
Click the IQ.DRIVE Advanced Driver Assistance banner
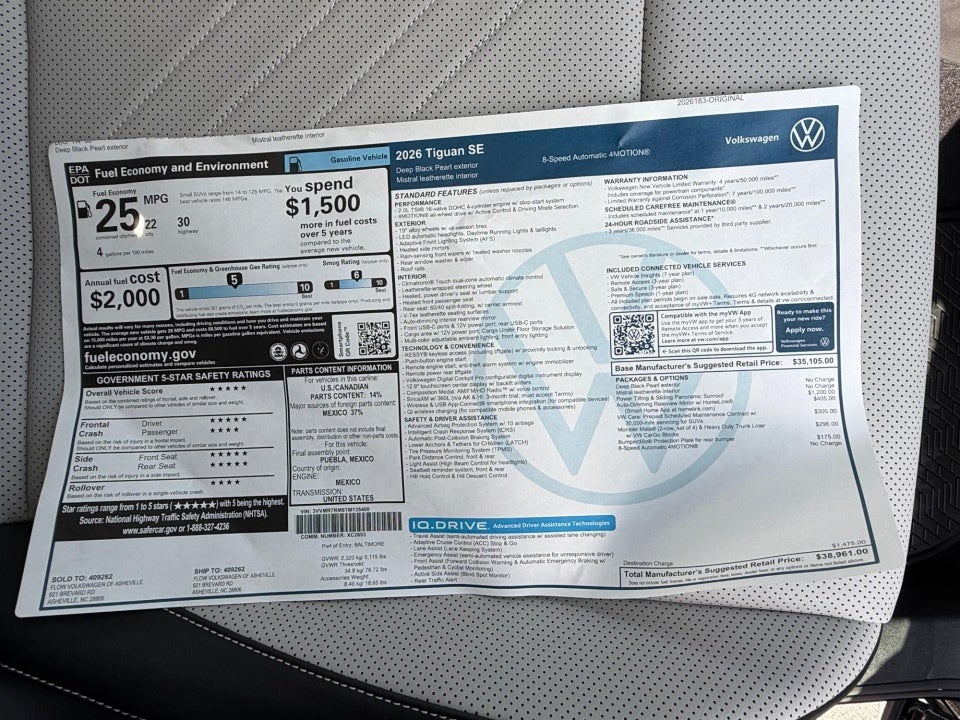(x=512, y=525)
